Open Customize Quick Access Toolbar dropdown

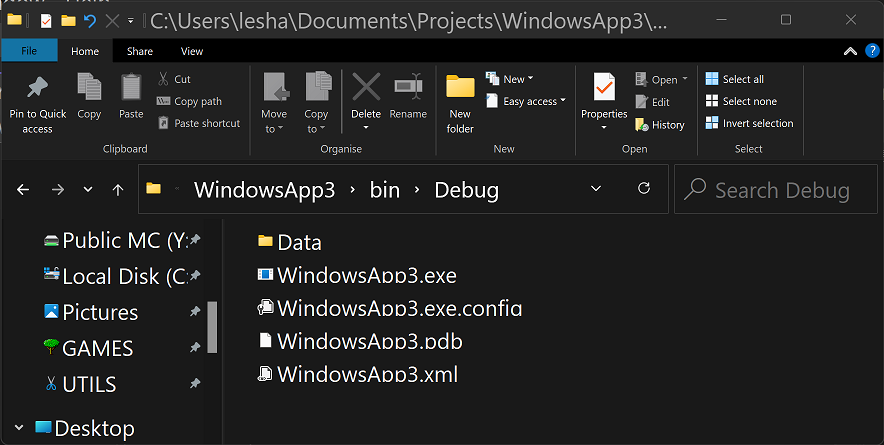(x=130, y=21)
